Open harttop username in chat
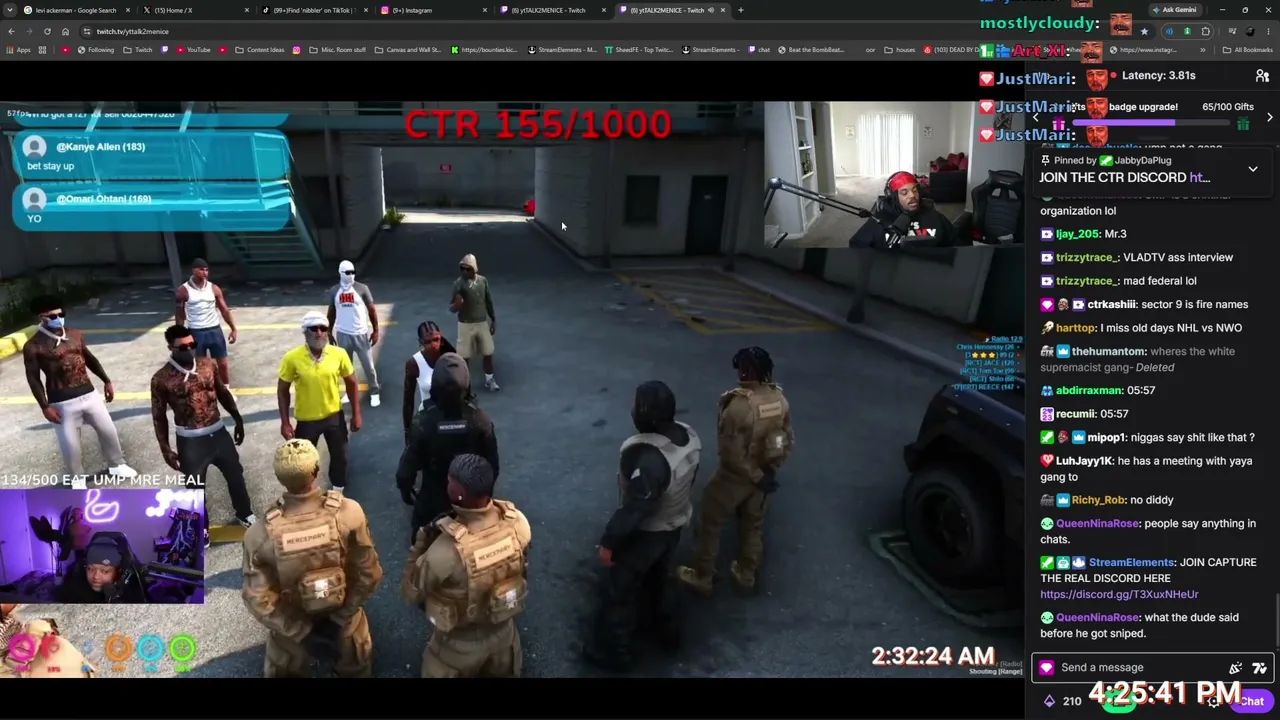The image size is (1280, 720). [1076, 328]
